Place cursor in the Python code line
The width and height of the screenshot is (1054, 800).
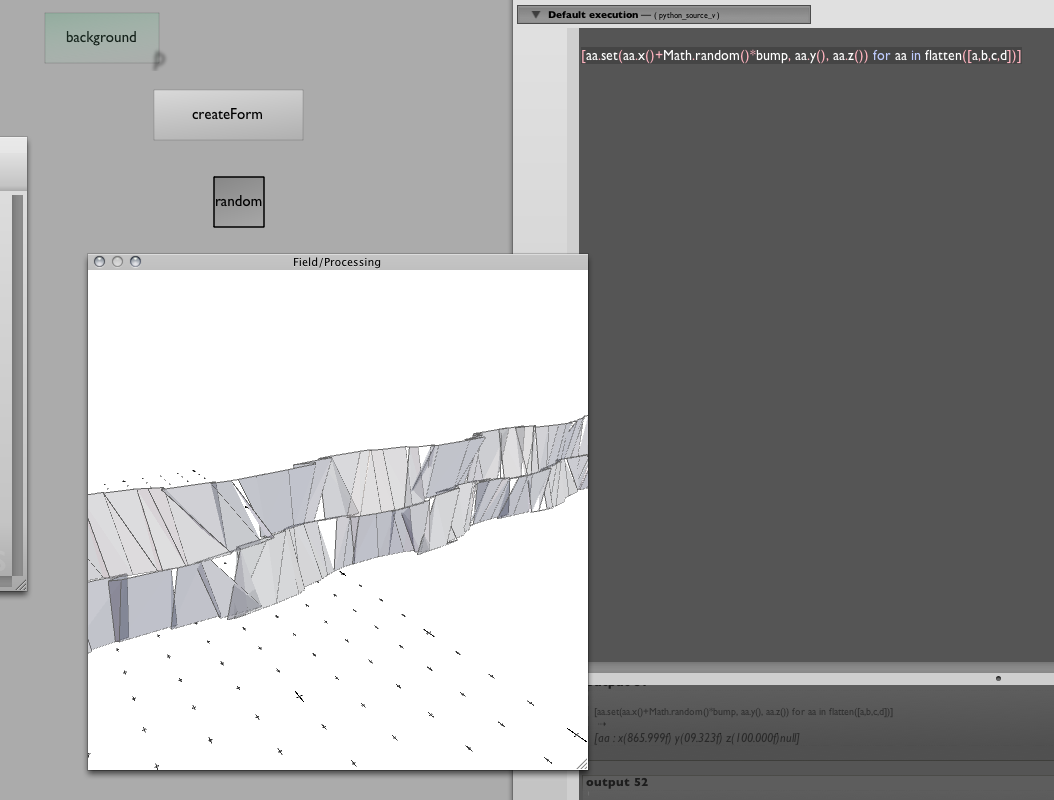coord(800,57)
